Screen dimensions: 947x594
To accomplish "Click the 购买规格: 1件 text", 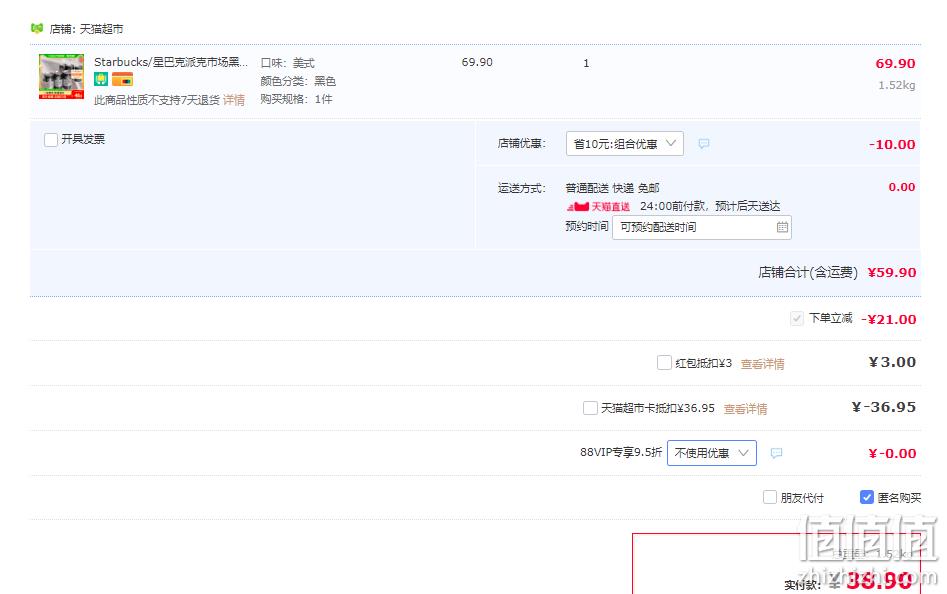I will 296,99.
